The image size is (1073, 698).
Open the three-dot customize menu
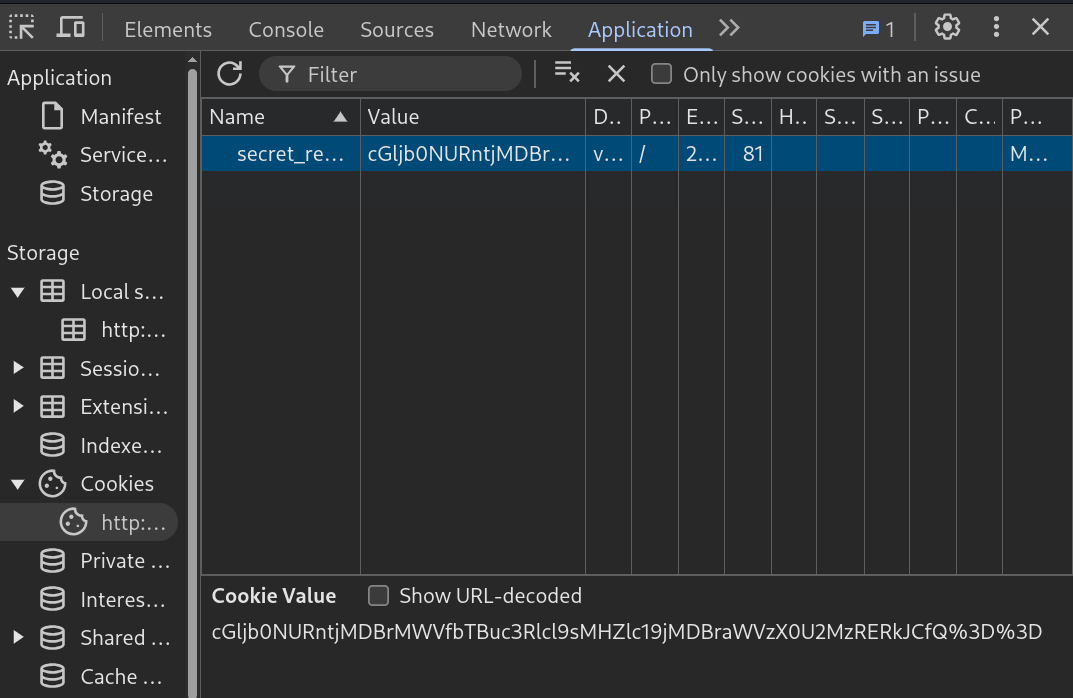[996, 28]
